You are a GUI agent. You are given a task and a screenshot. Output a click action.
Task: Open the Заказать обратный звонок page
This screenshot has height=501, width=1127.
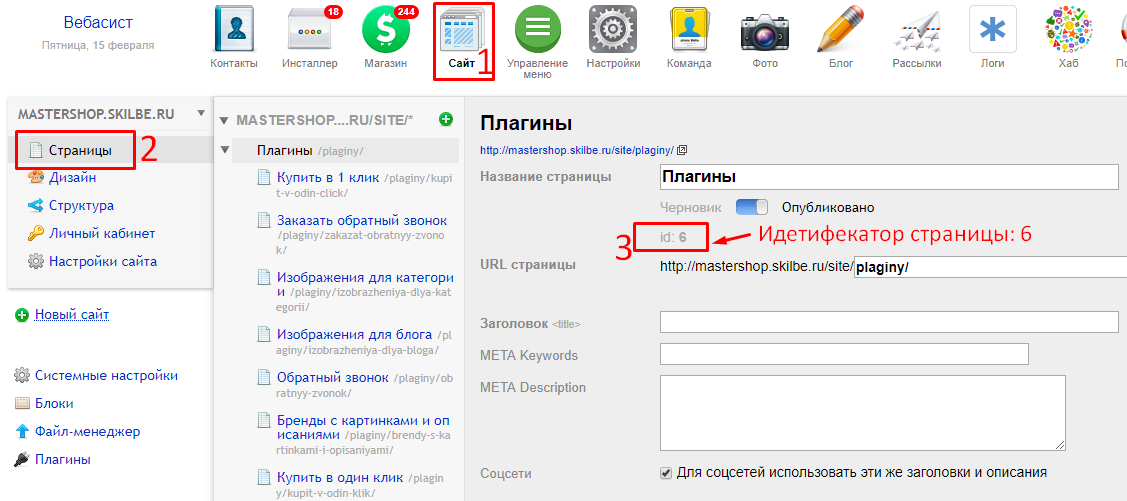[x=362, y=220]
